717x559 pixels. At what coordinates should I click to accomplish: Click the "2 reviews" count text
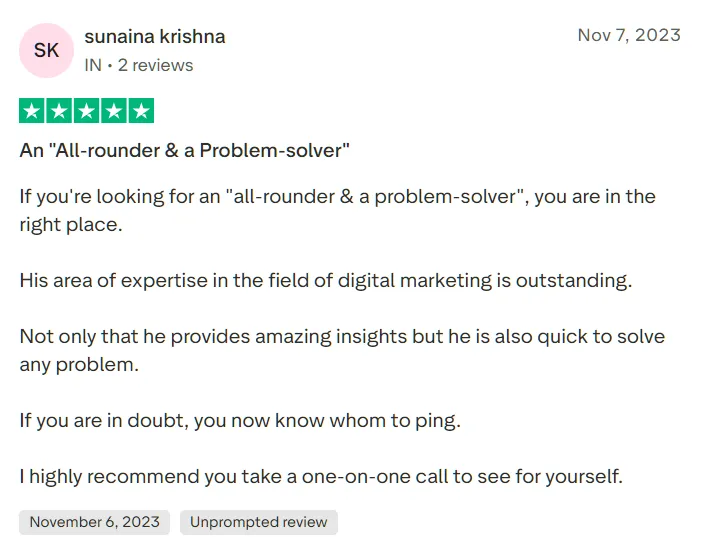(x=154, y=65)
